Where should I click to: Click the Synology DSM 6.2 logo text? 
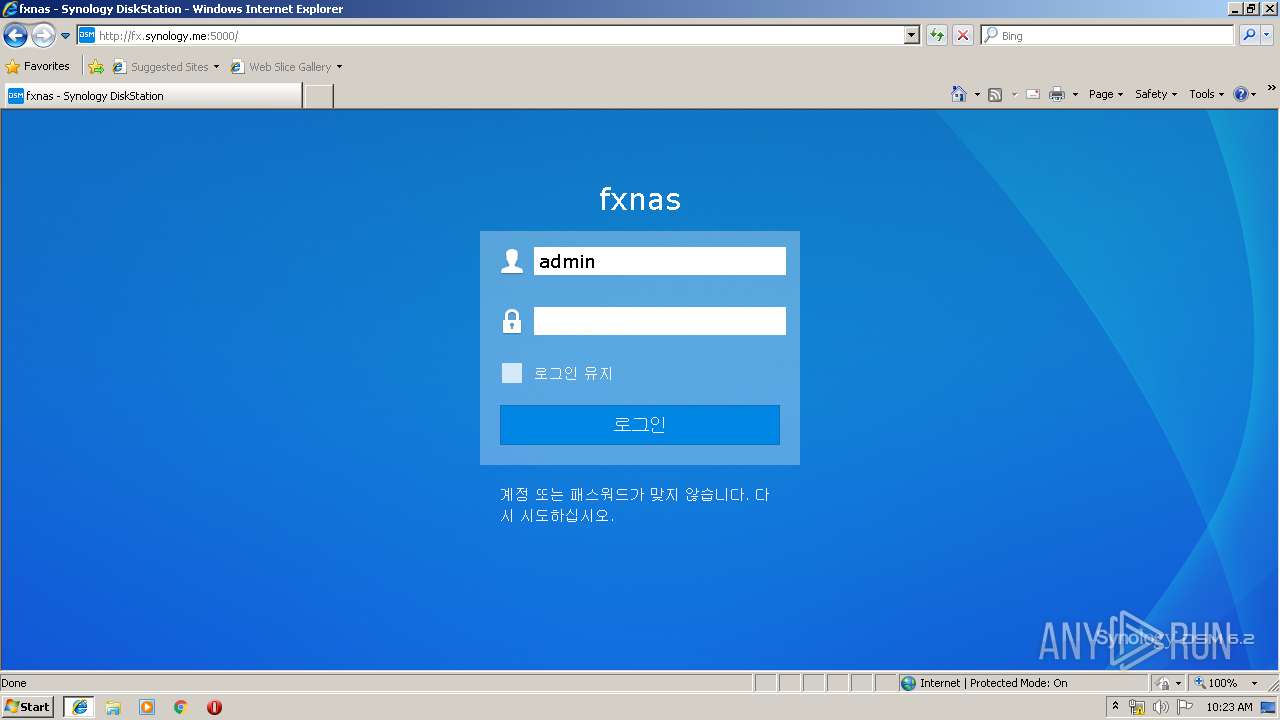click(x=1175, y=638)
